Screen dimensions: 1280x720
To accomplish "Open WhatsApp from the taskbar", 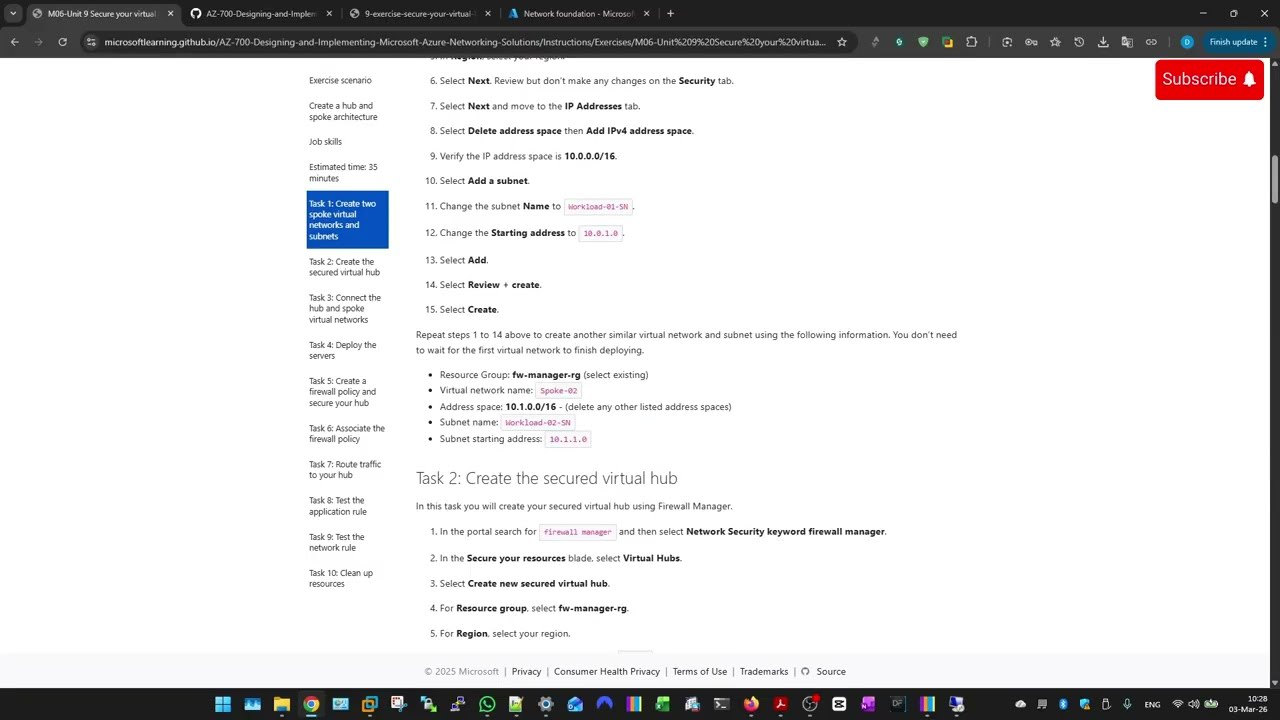I will pos(487,704).
